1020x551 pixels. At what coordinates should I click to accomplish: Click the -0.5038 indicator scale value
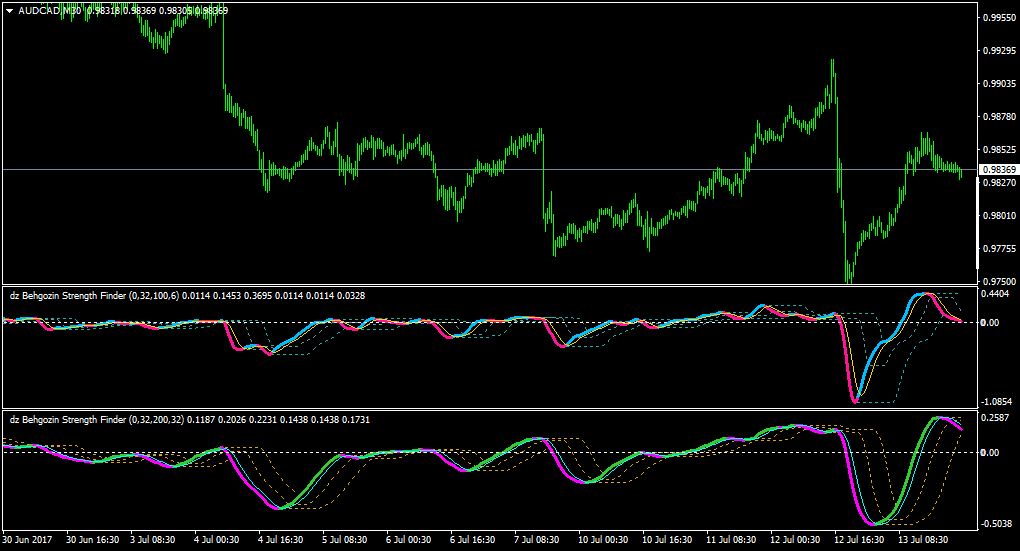[996, 524]
